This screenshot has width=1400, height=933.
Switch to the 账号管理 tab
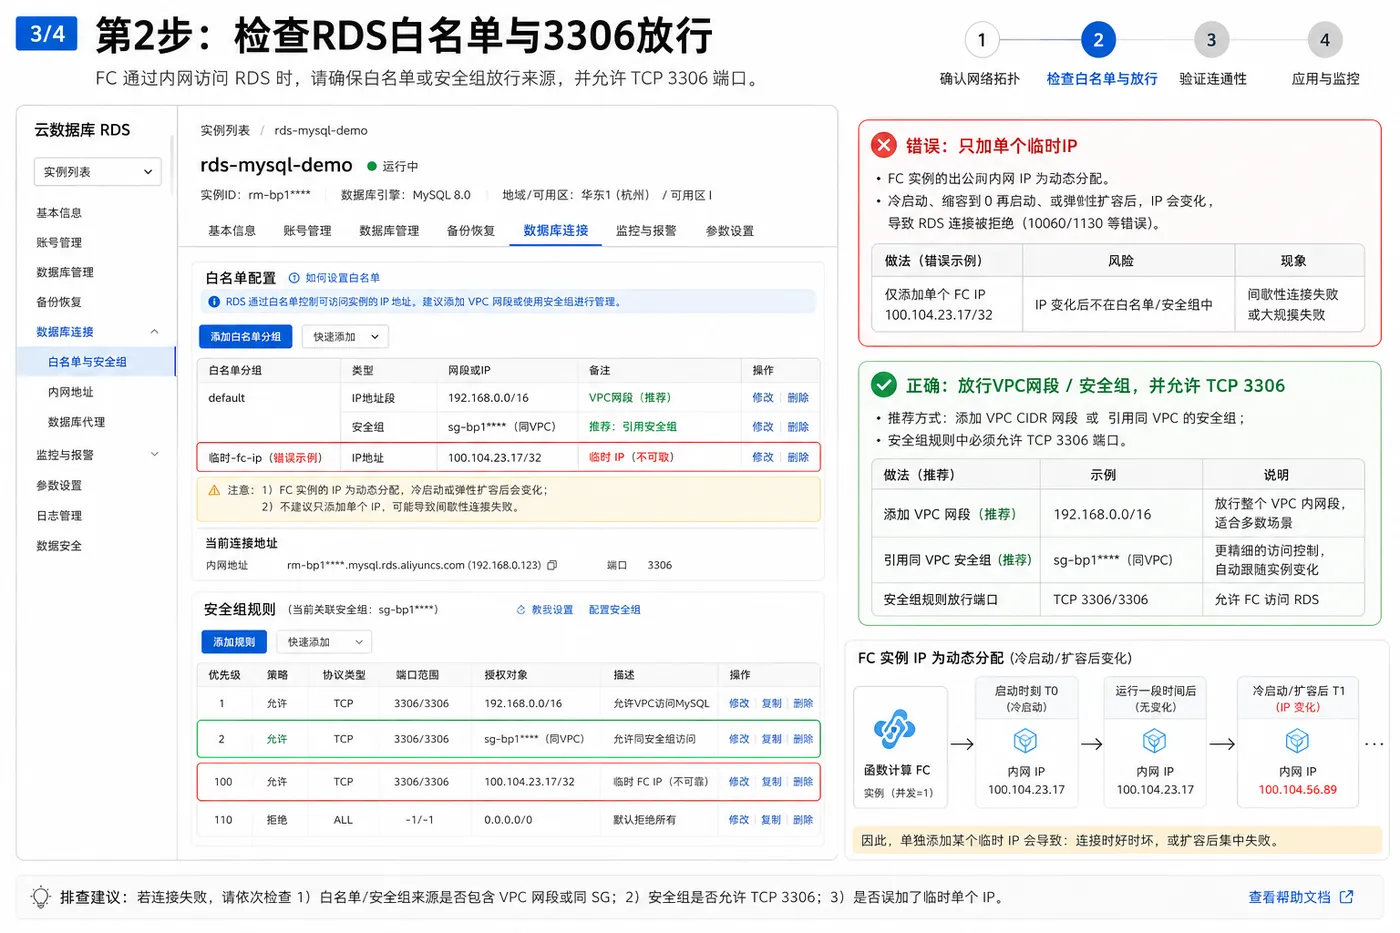(x=307, y=231)
